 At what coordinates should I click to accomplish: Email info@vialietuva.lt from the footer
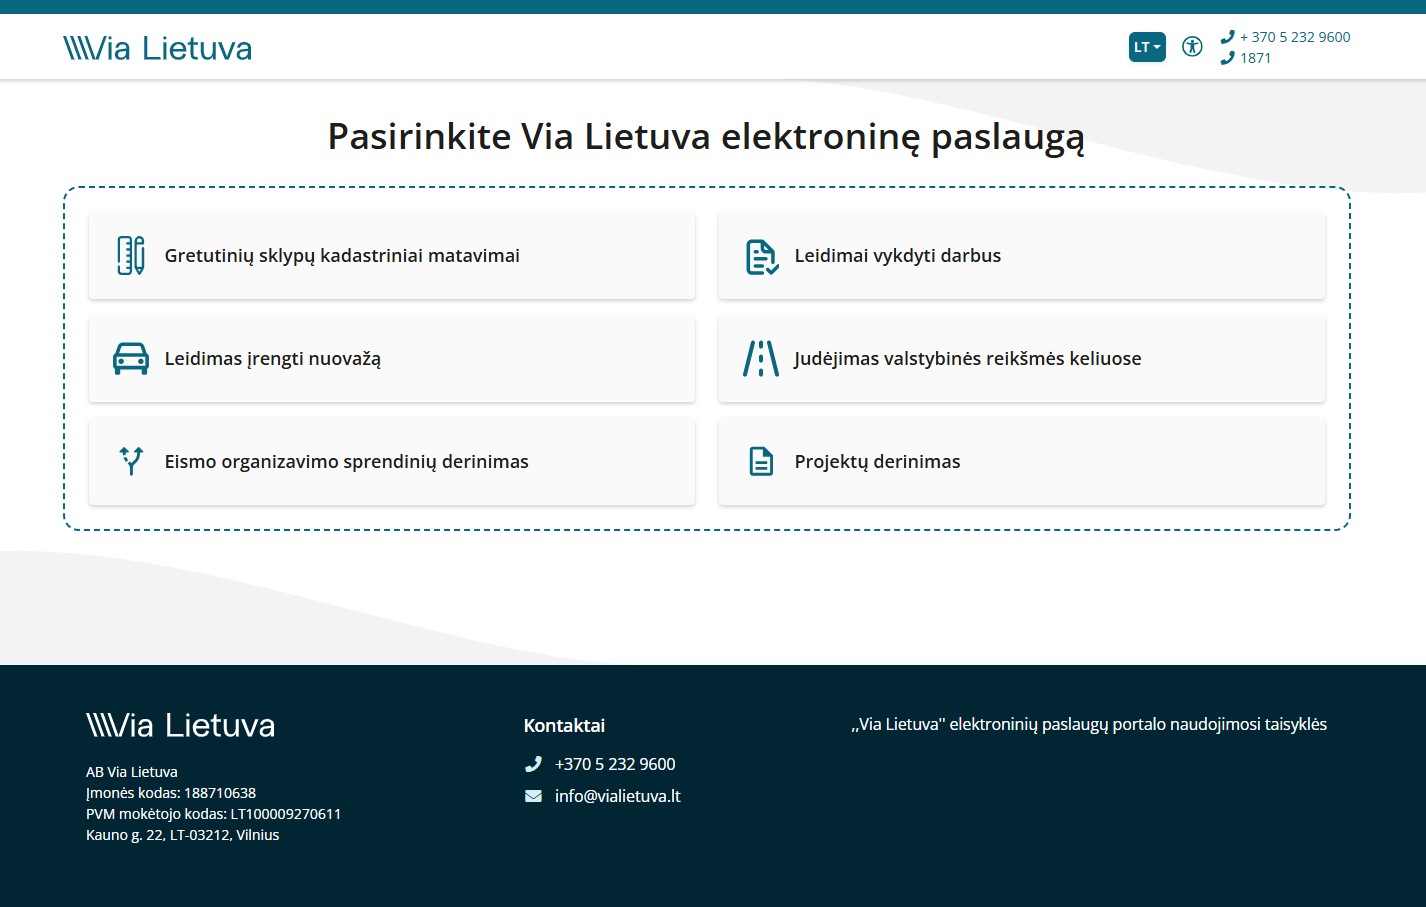[x=618, y=796]
